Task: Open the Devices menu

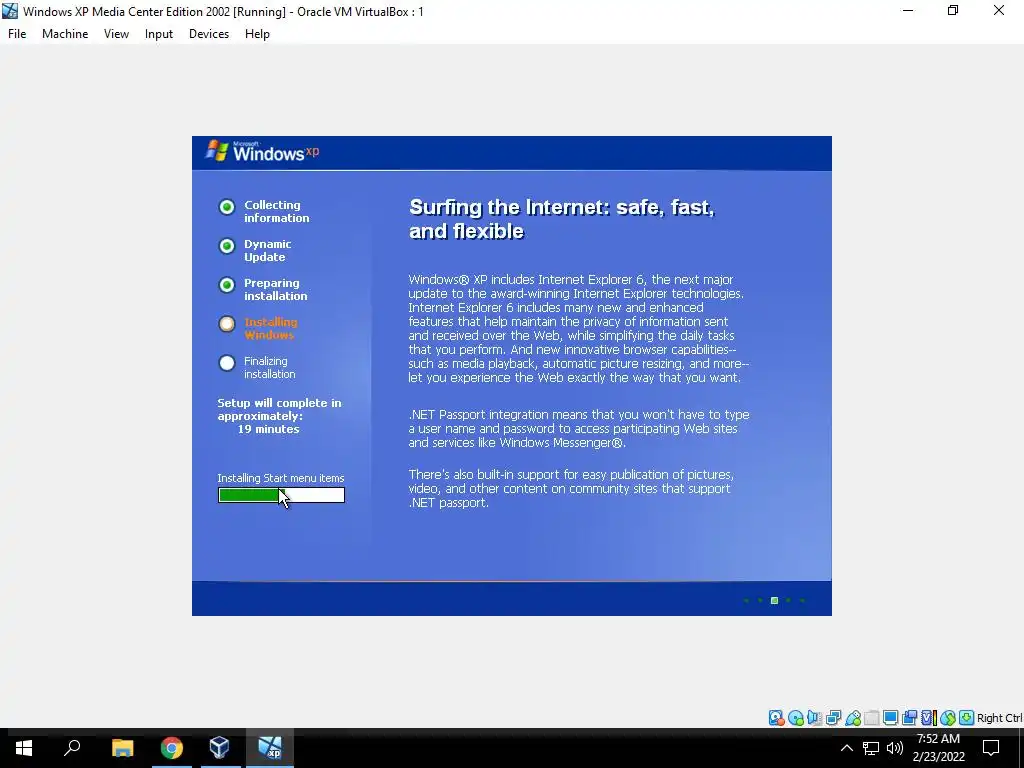Action: pos(209,34)
